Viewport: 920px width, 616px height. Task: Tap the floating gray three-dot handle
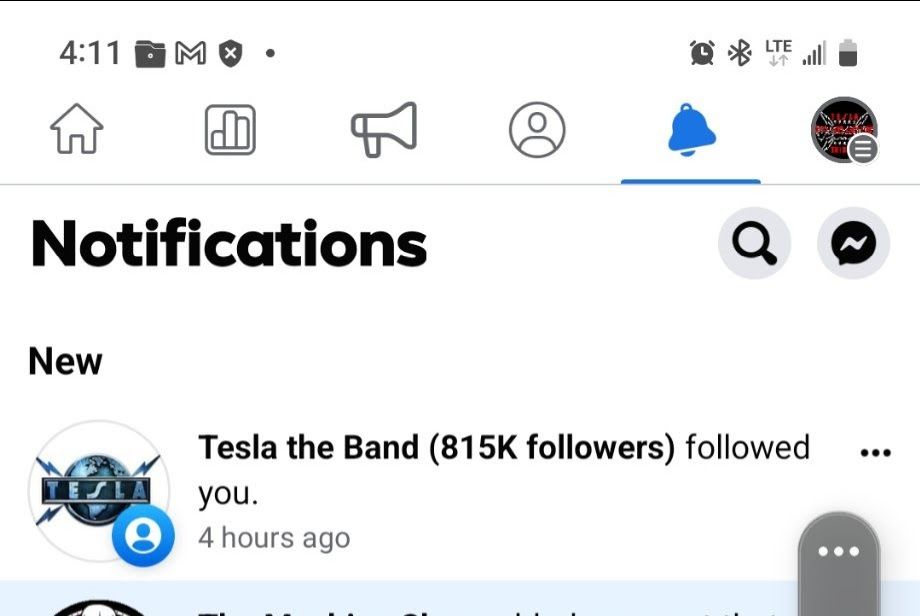coord(838,552)
